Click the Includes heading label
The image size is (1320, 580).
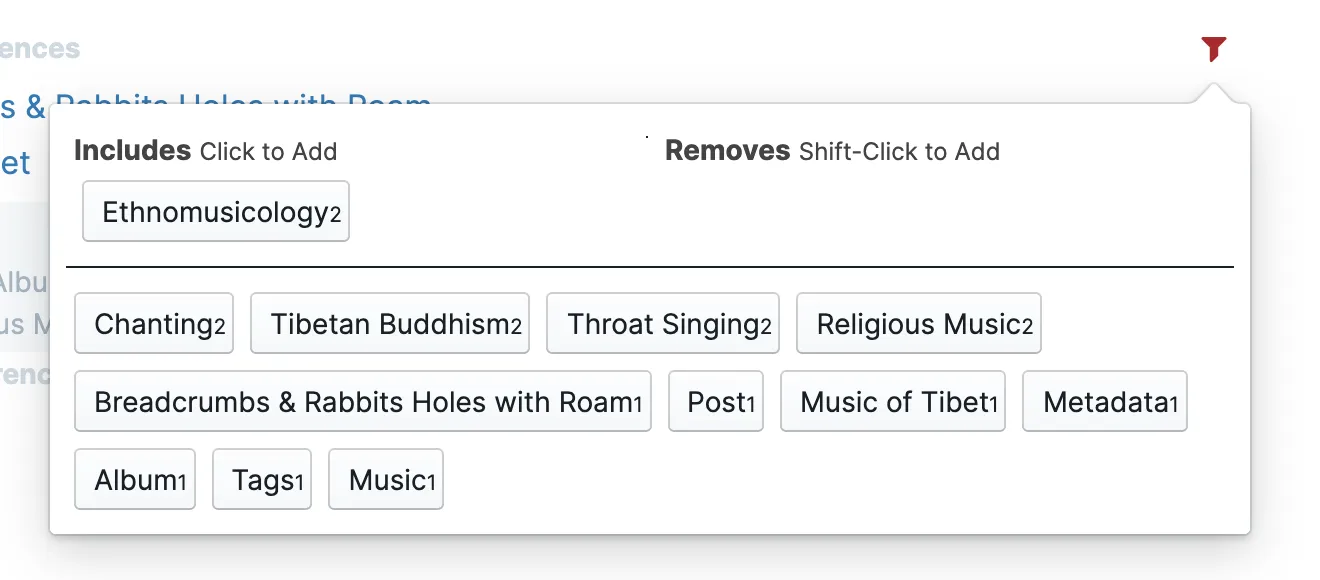pos(132,151)
